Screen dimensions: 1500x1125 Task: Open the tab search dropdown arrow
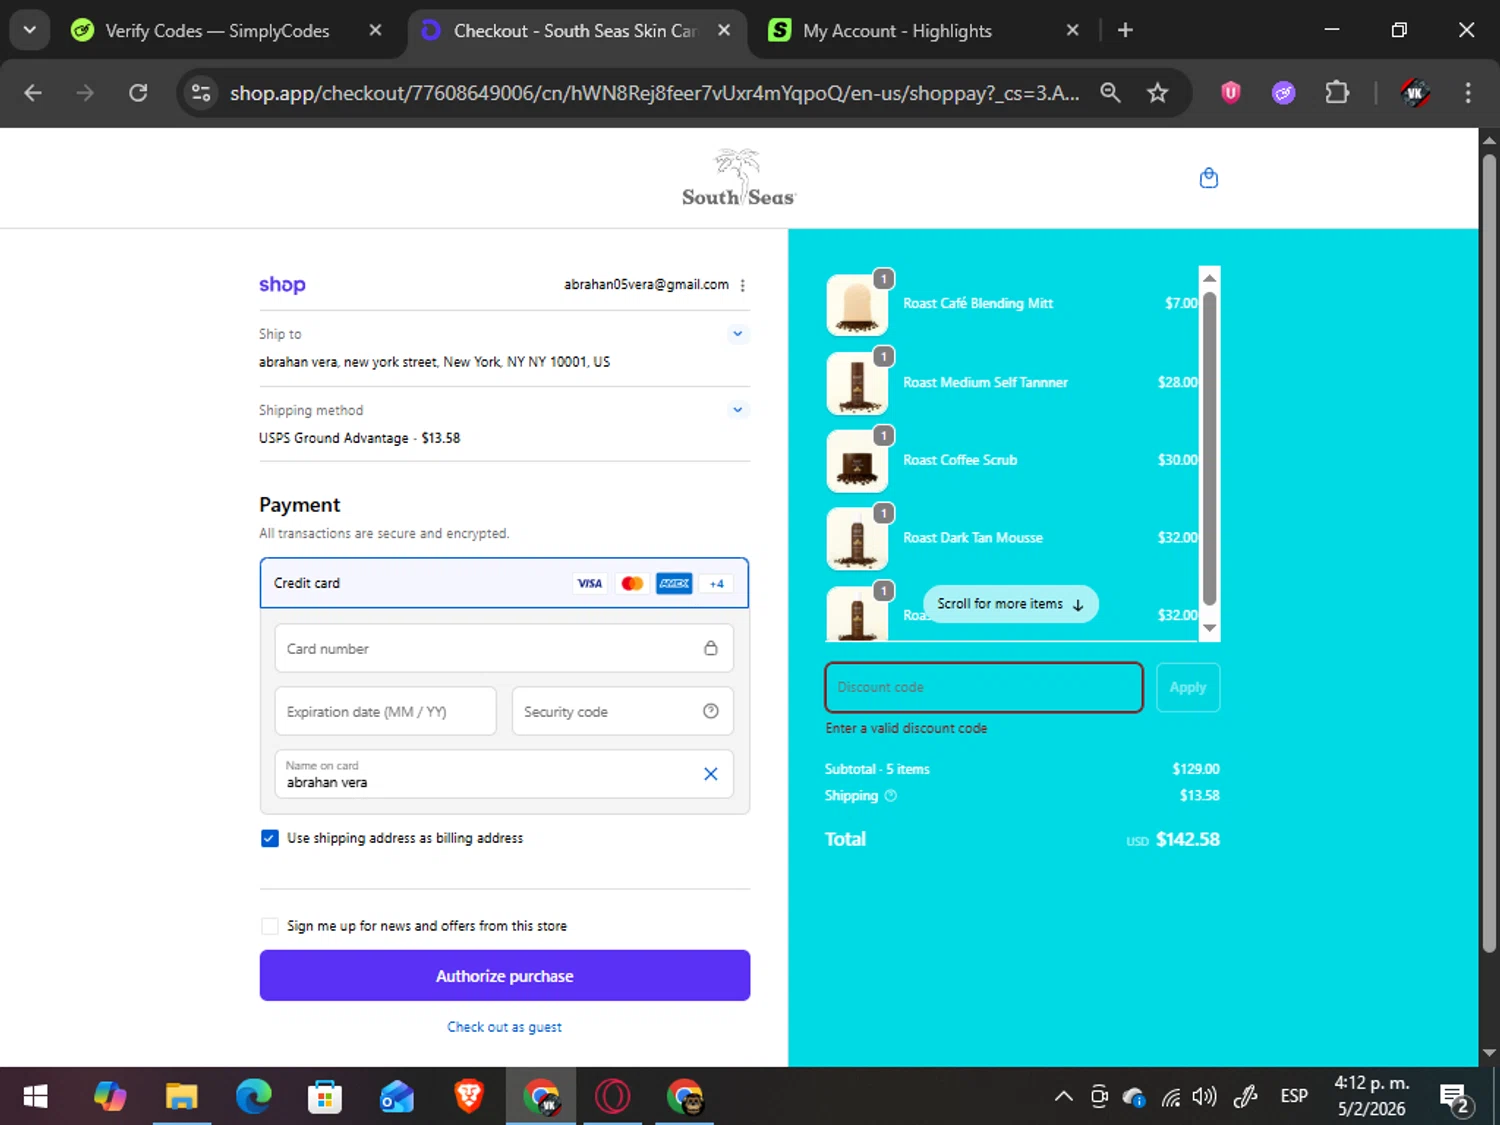point(29,30)
